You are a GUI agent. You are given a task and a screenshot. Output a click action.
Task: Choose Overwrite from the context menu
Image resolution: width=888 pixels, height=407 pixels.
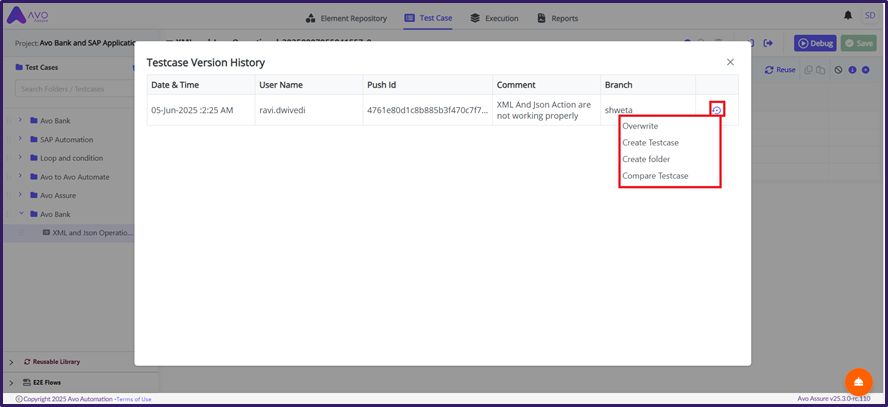point(640,126)
